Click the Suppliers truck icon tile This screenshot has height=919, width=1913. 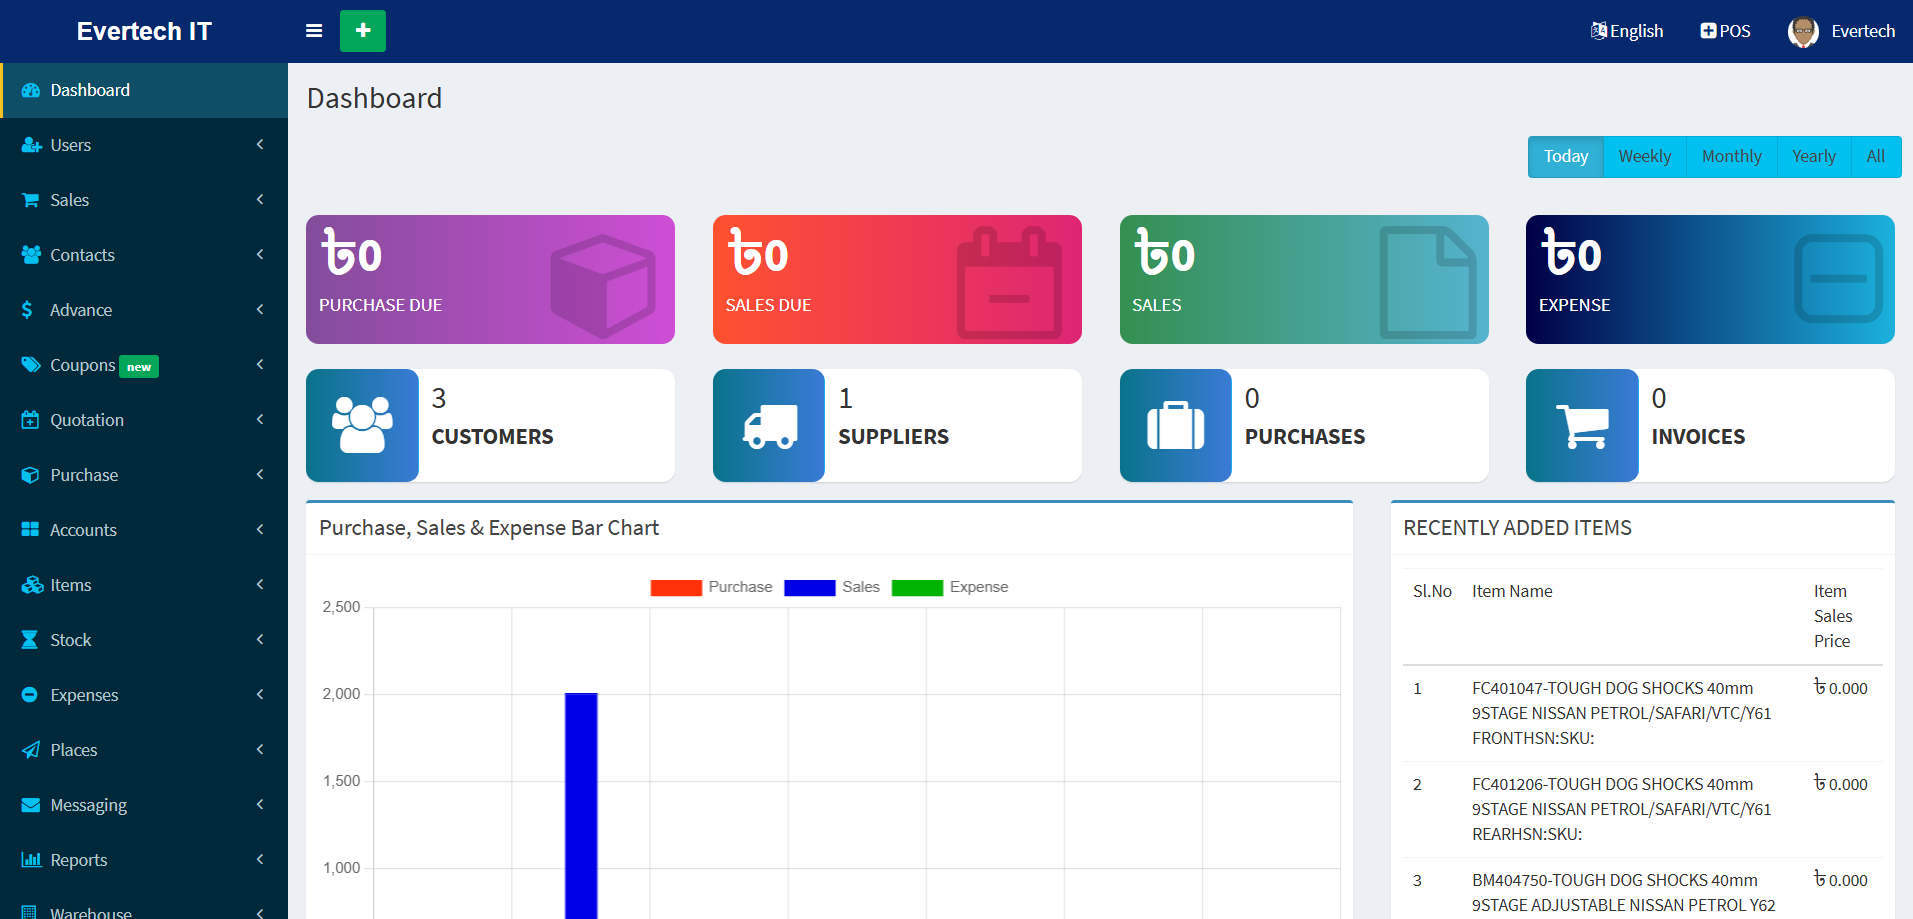coord(769,426)
